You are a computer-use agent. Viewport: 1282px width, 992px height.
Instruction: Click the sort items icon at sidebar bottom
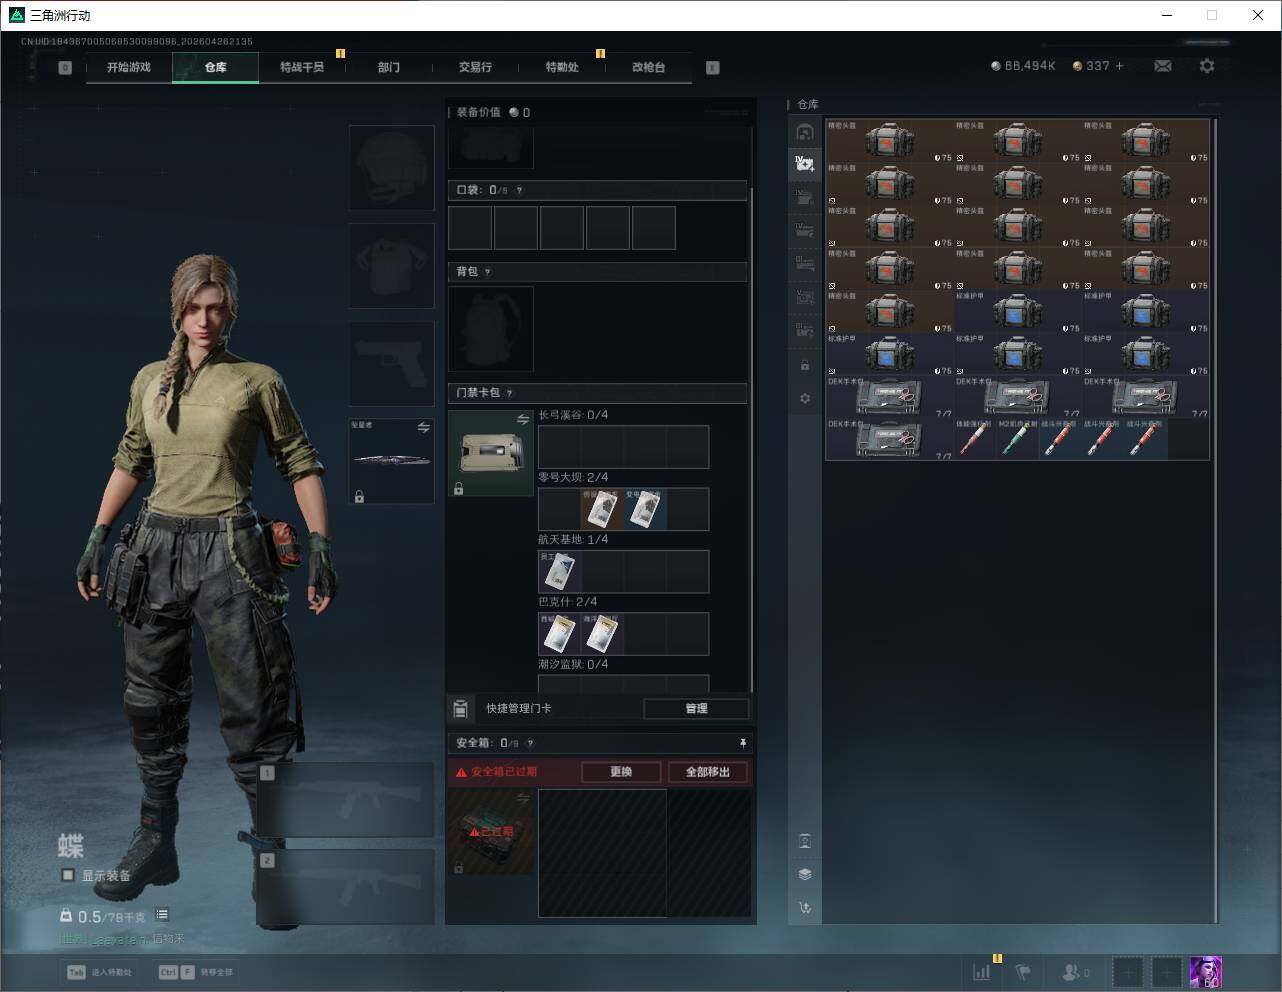pyautogui.click(x=805, y=908)
